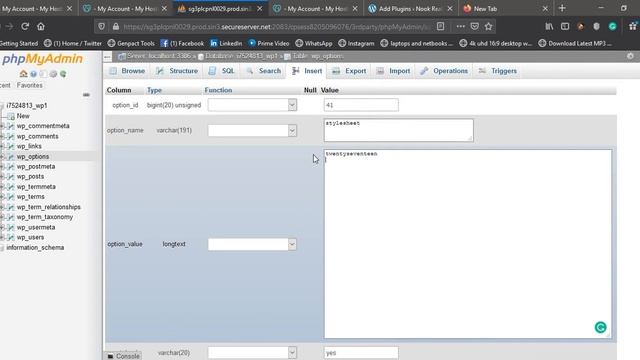
Task: Open phpMyAdmin documentation help icon
Action: pos(33,74)
